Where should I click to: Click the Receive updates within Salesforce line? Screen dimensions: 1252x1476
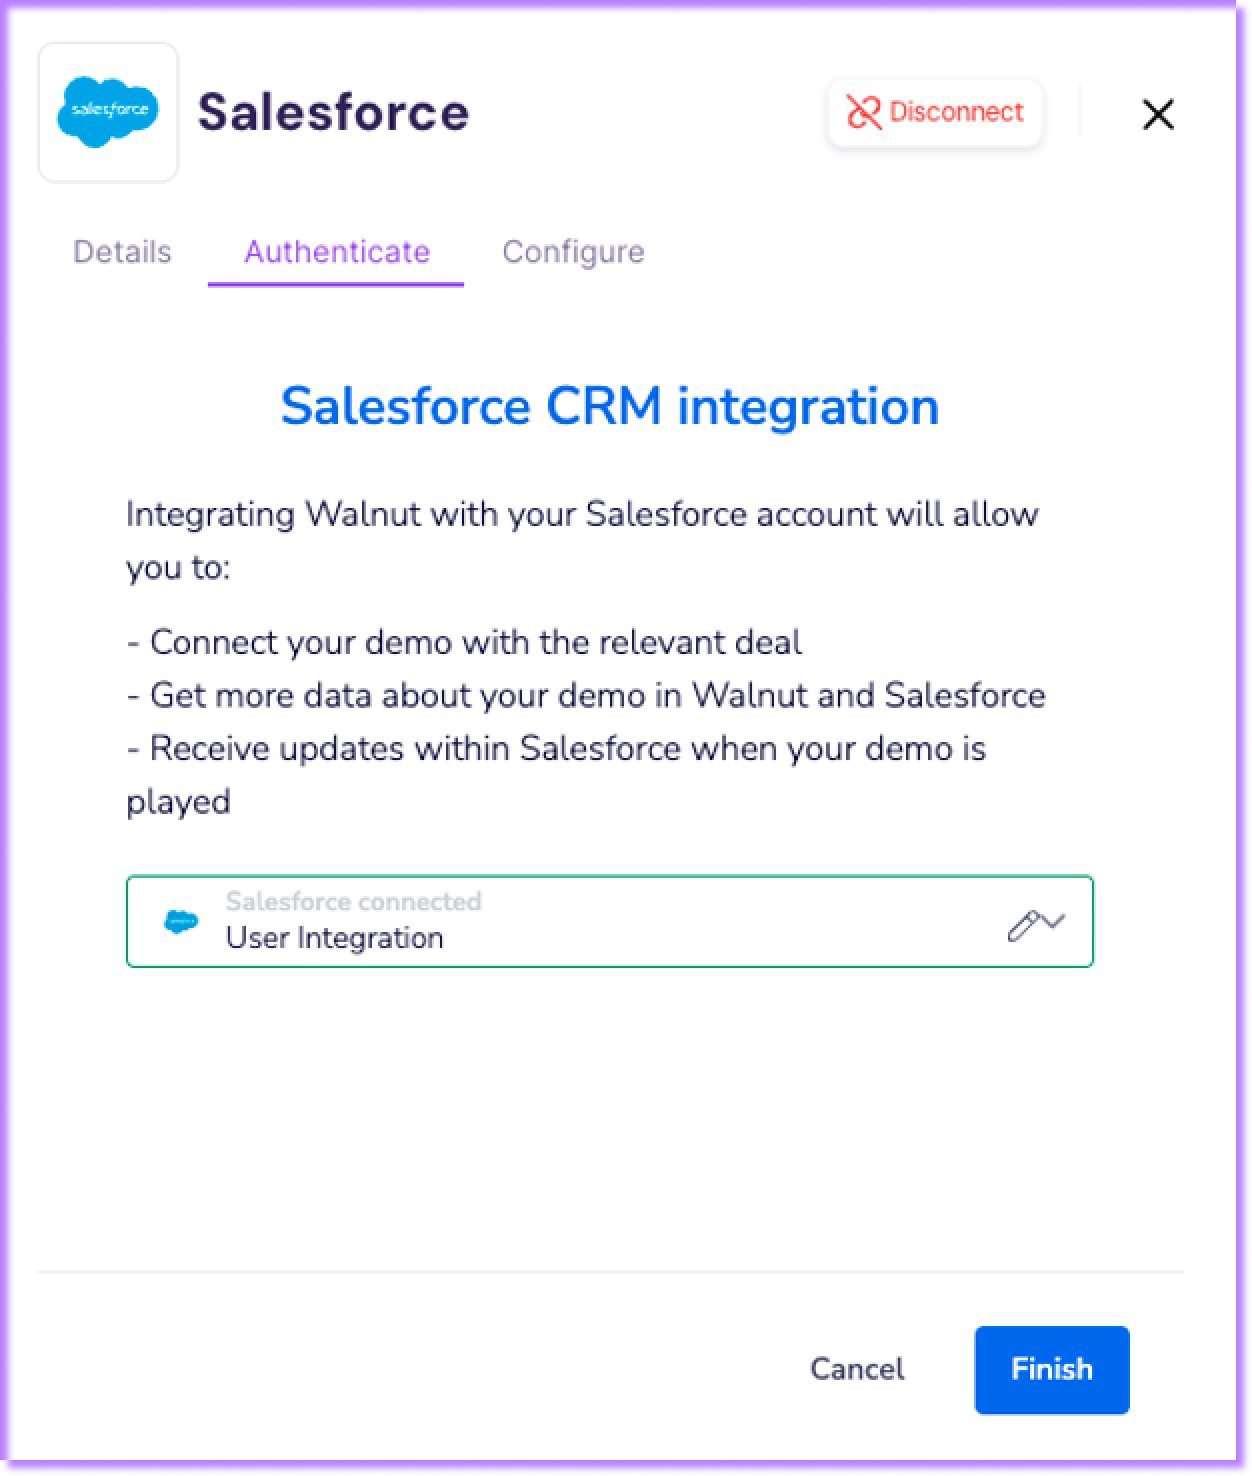pyautogui.click(x=556, y=748)
